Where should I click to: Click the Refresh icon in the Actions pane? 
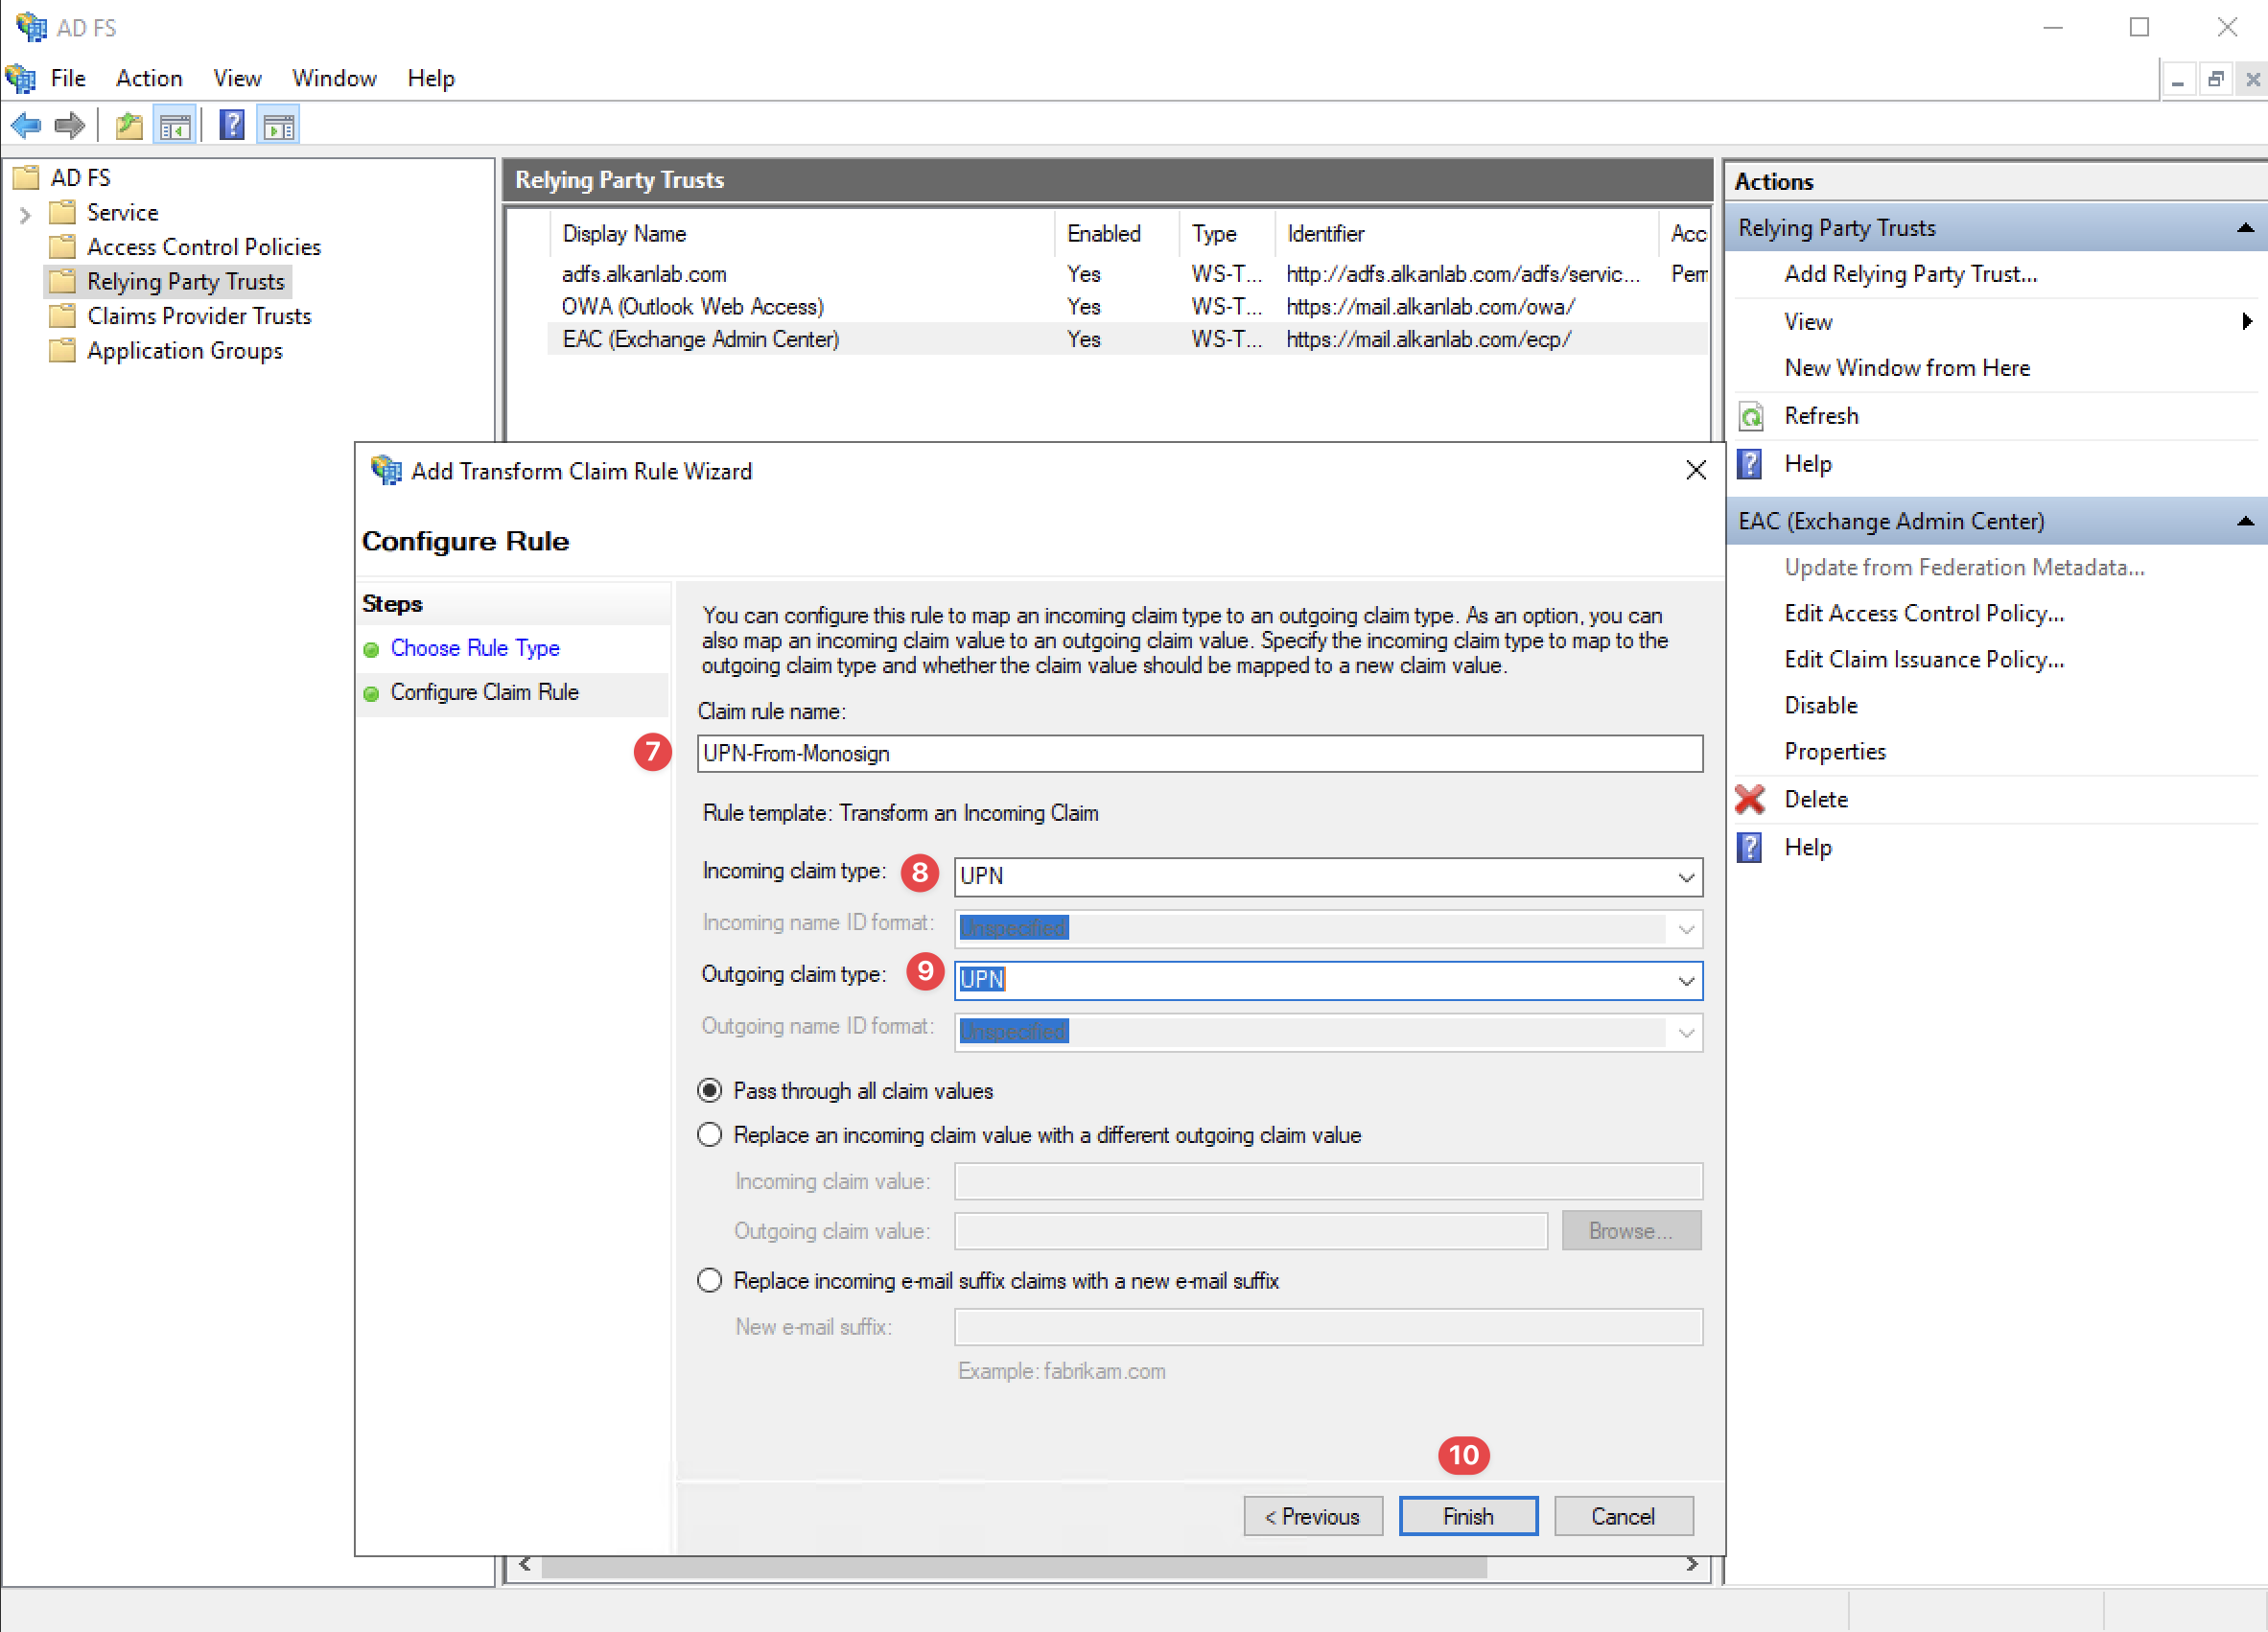point(1750,416)
